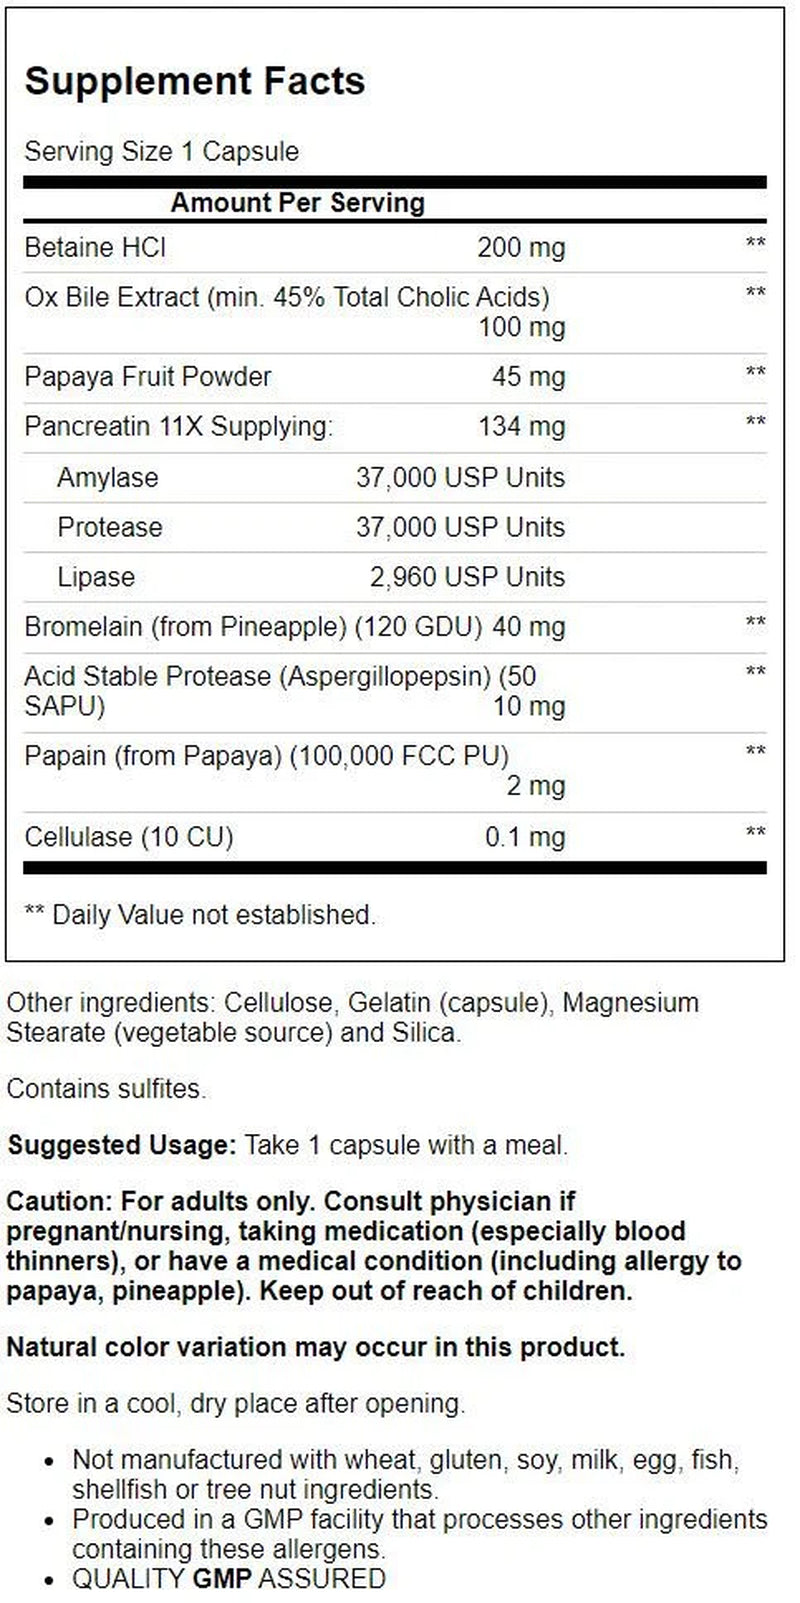The image size is (800, 1603).
Task: Click the Acid Stable Protease line
Action: pyautogui.click(x=280, y=677)
